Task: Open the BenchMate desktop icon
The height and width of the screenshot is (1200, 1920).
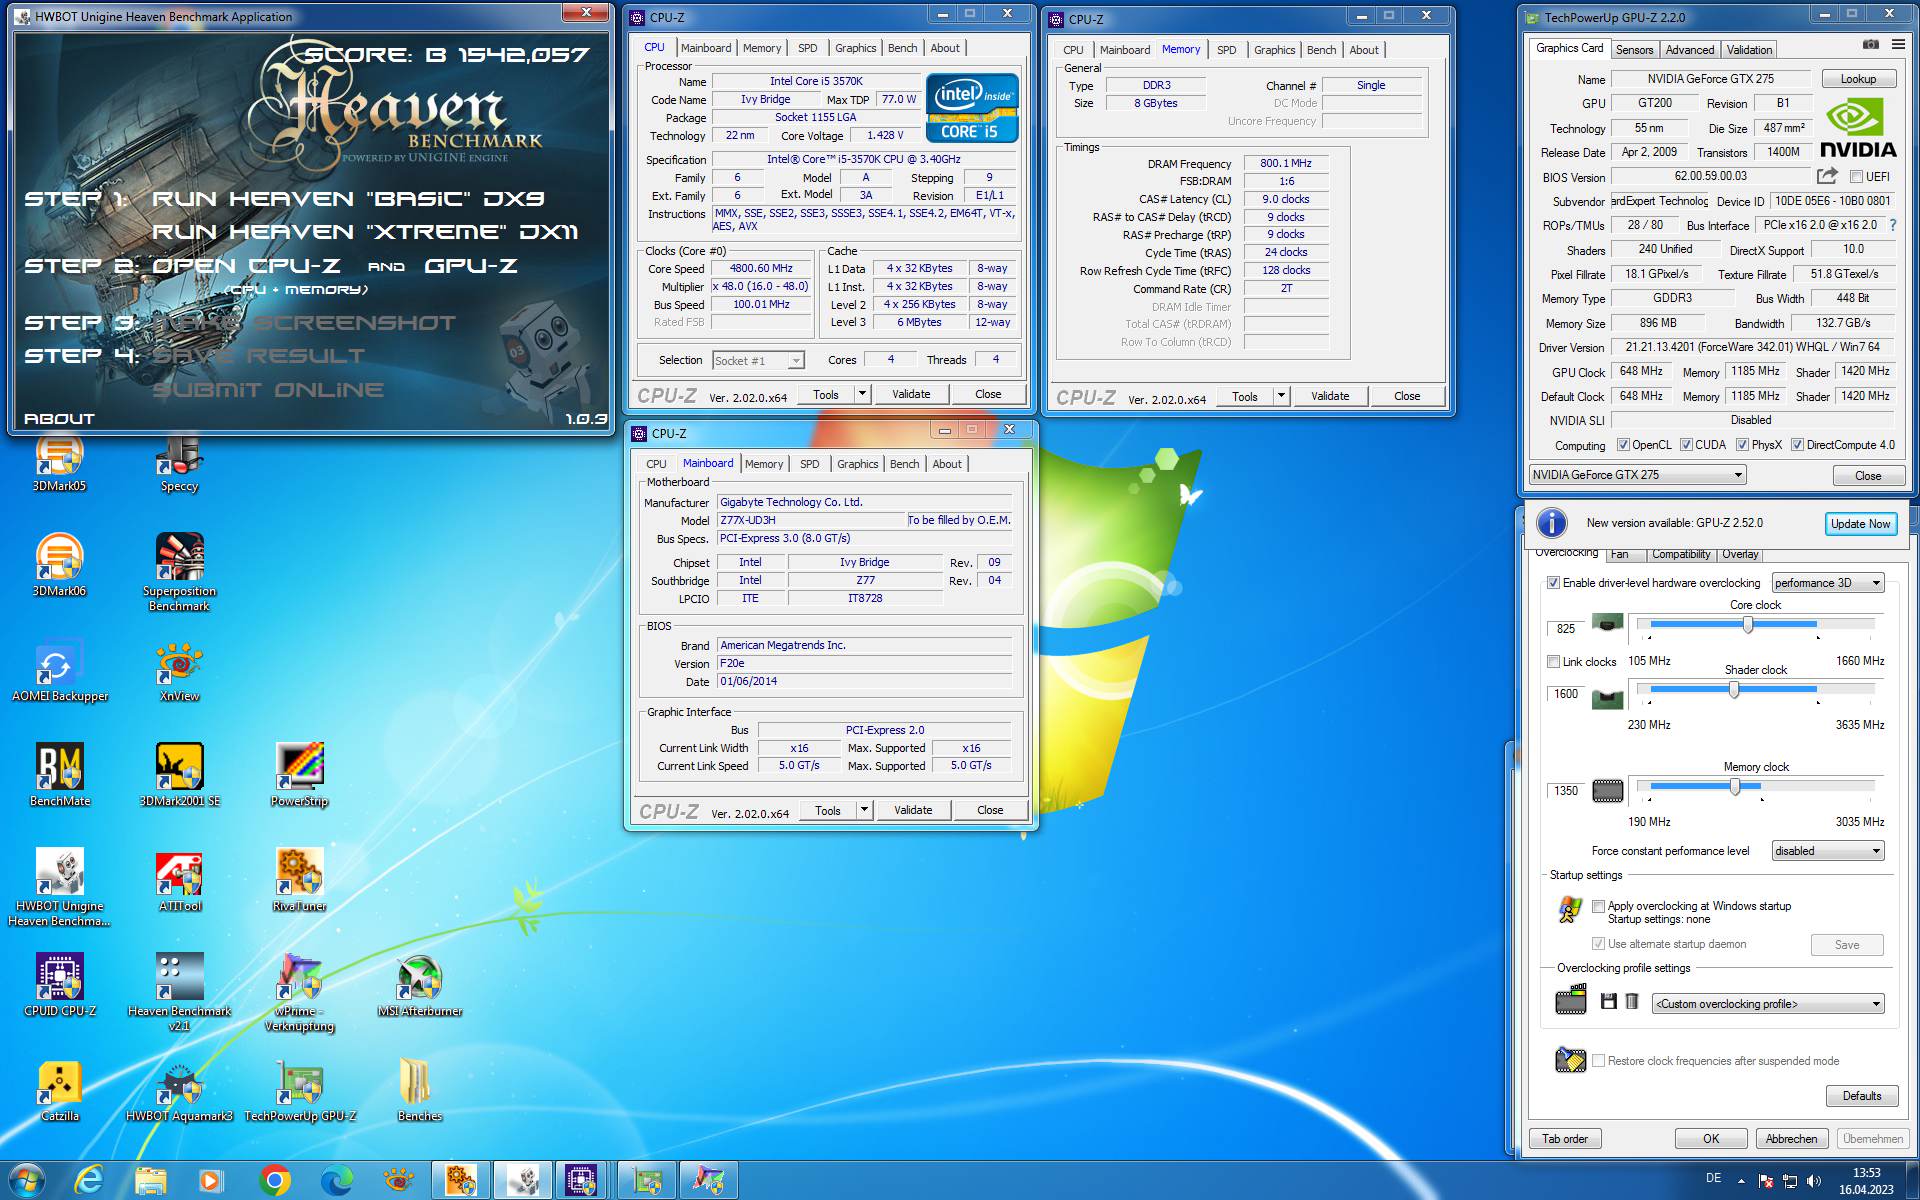Action: 59,775
